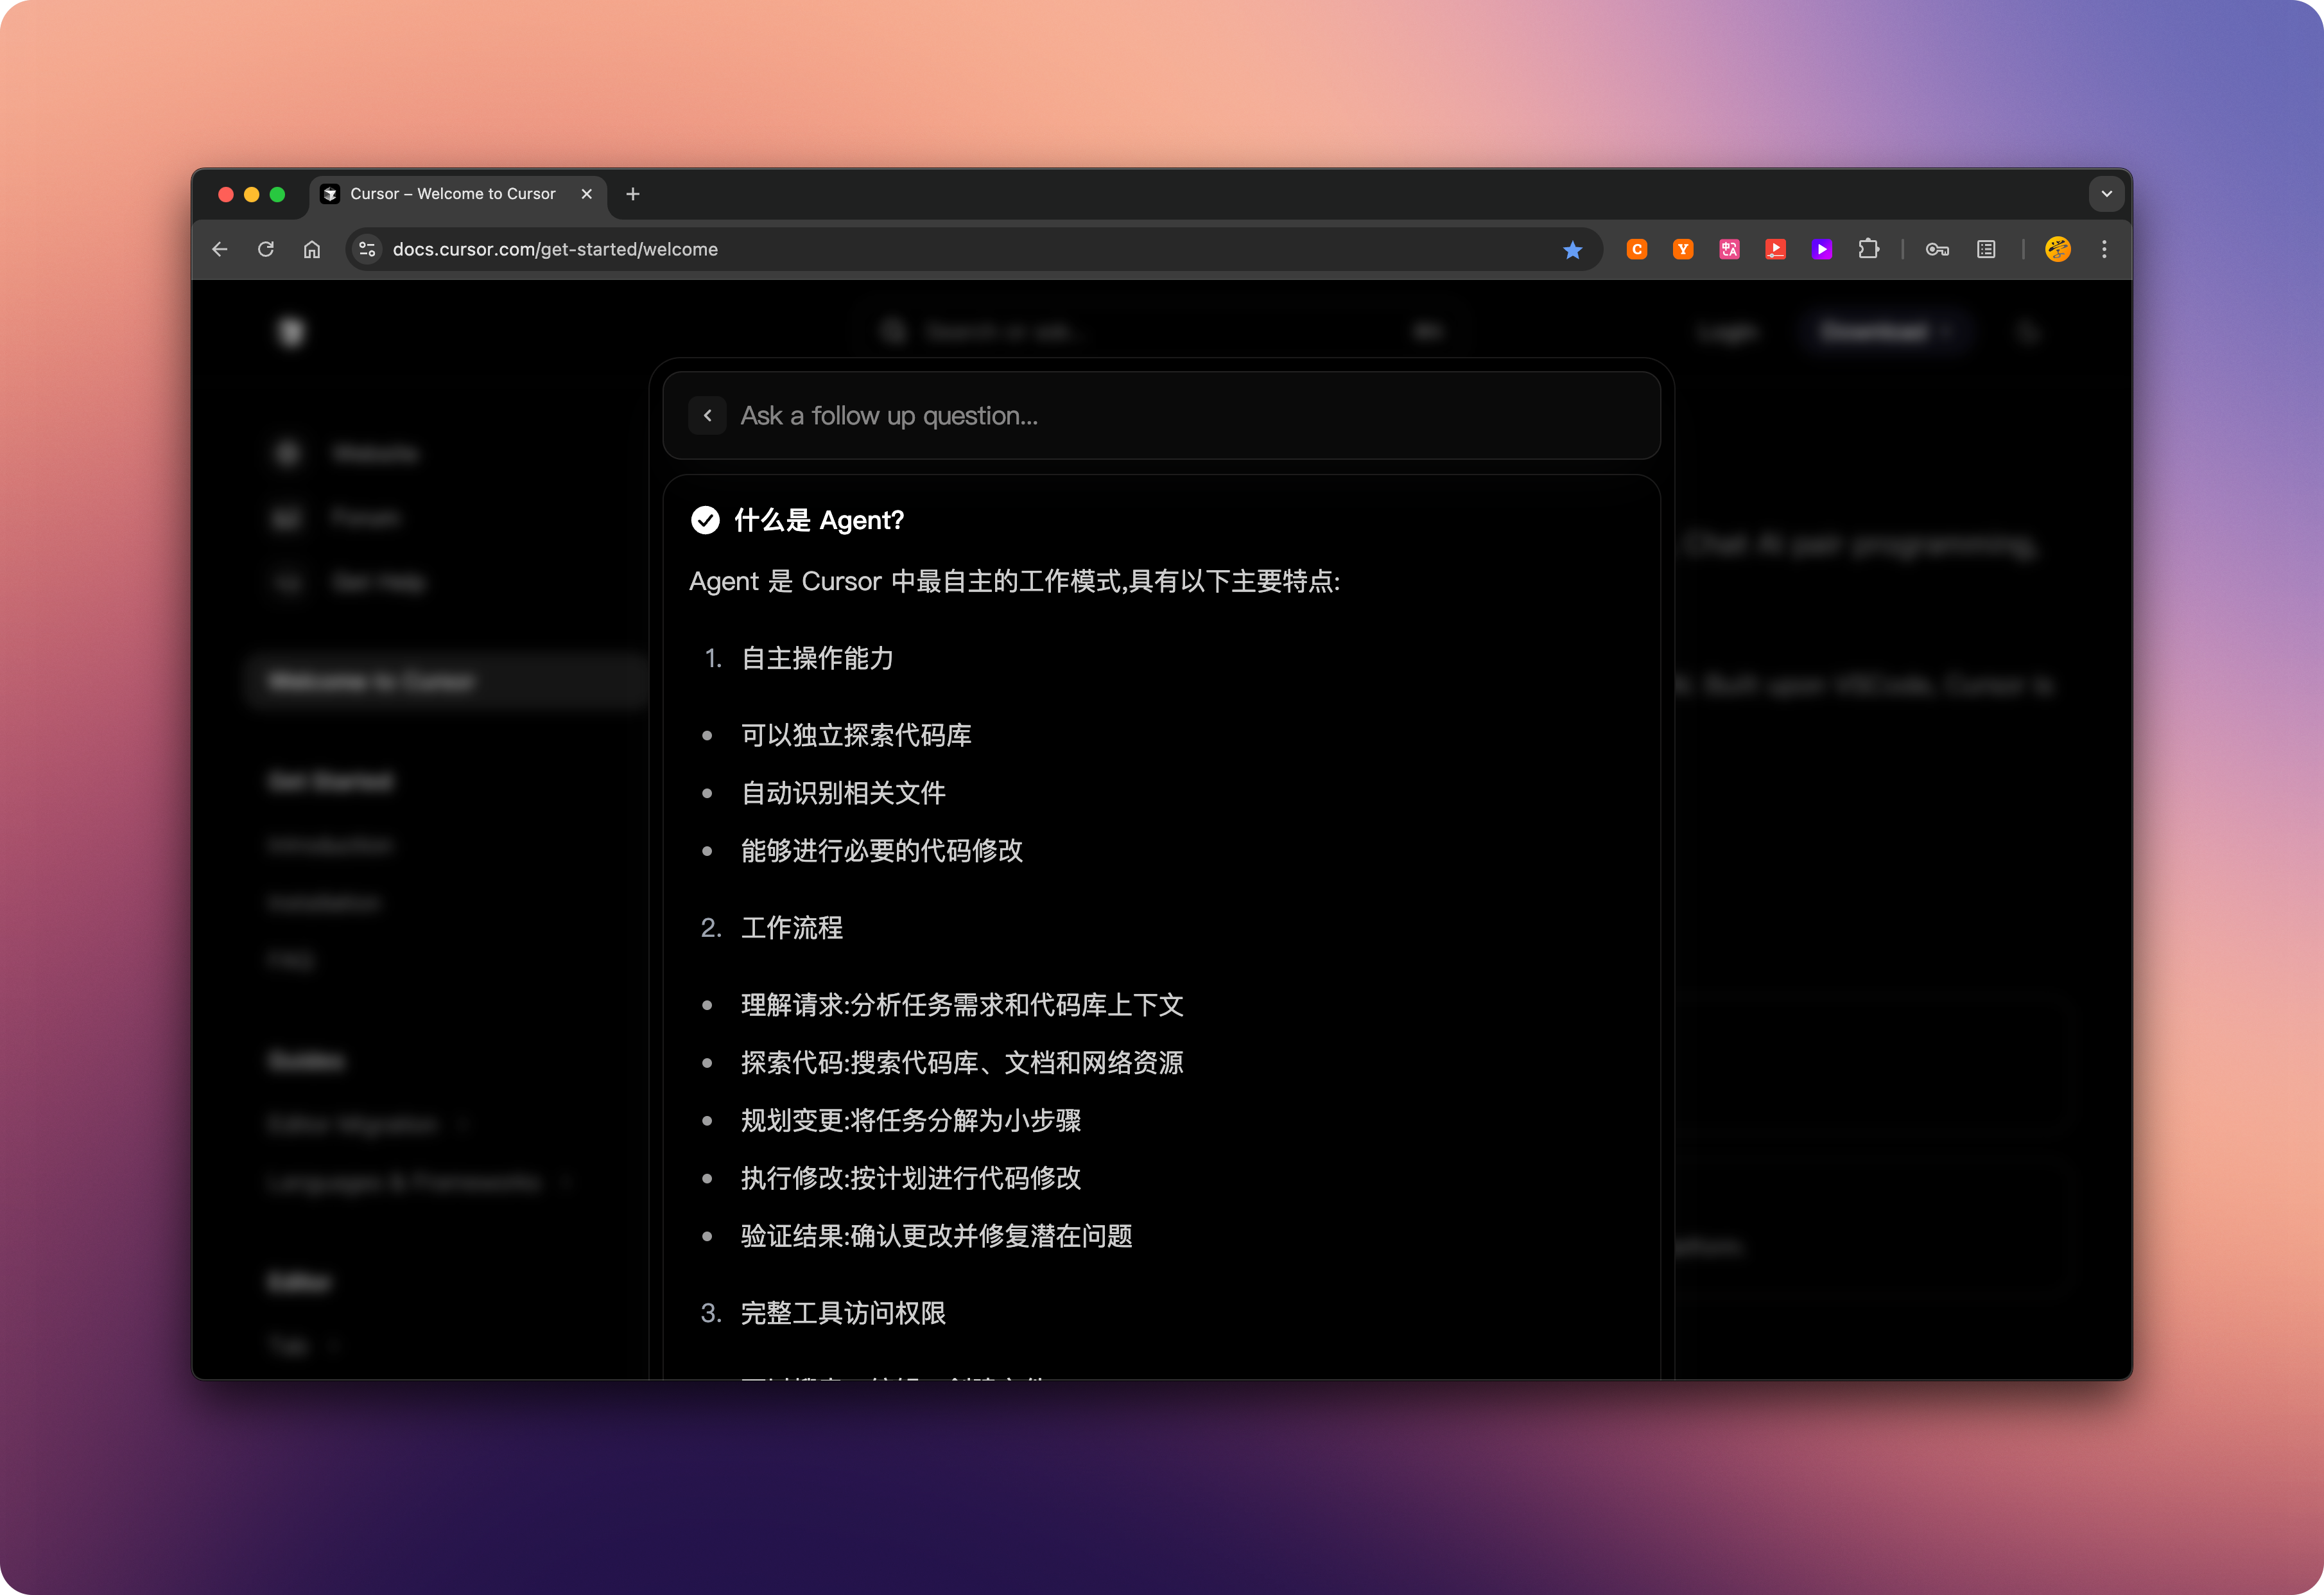Open the purple play button extension
2324x1595 pixels.
pyautogui.click(x=1822, y=249)
